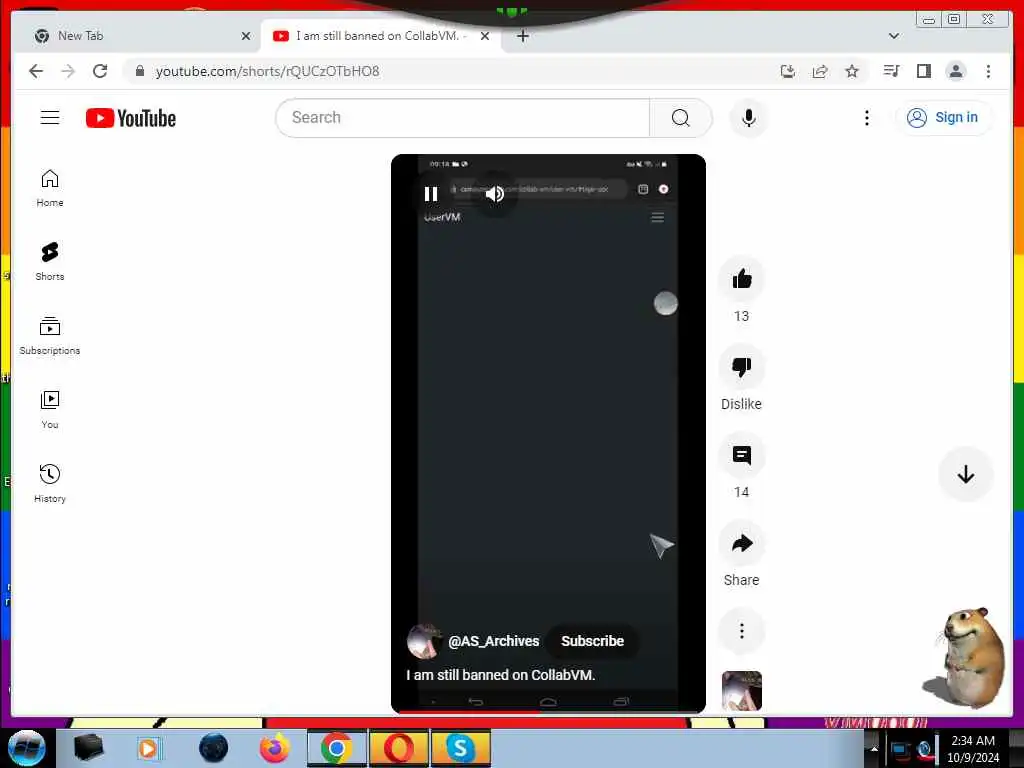Show hidden system tray icons
The width and height of the screenshot is (1024, 768).
(874, 749)
